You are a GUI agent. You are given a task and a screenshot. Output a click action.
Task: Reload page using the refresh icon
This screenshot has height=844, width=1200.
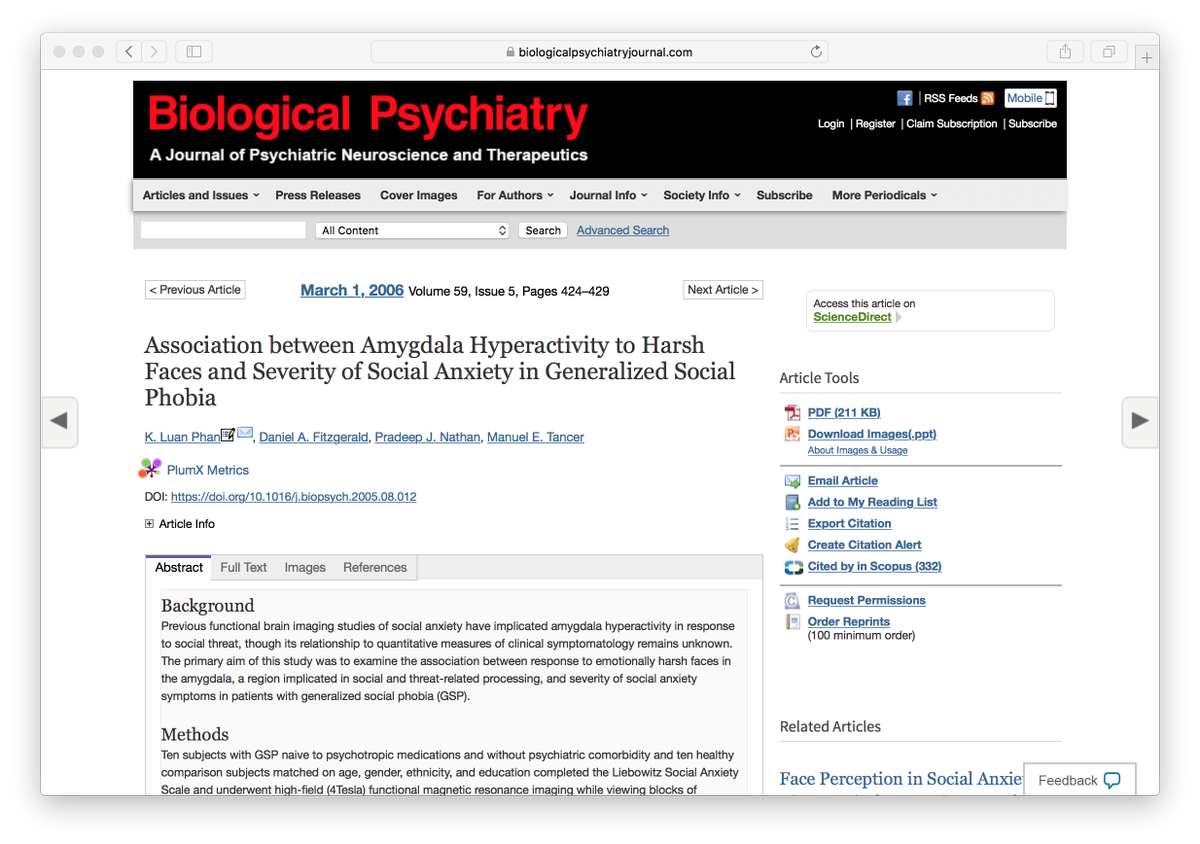point(816,52)
